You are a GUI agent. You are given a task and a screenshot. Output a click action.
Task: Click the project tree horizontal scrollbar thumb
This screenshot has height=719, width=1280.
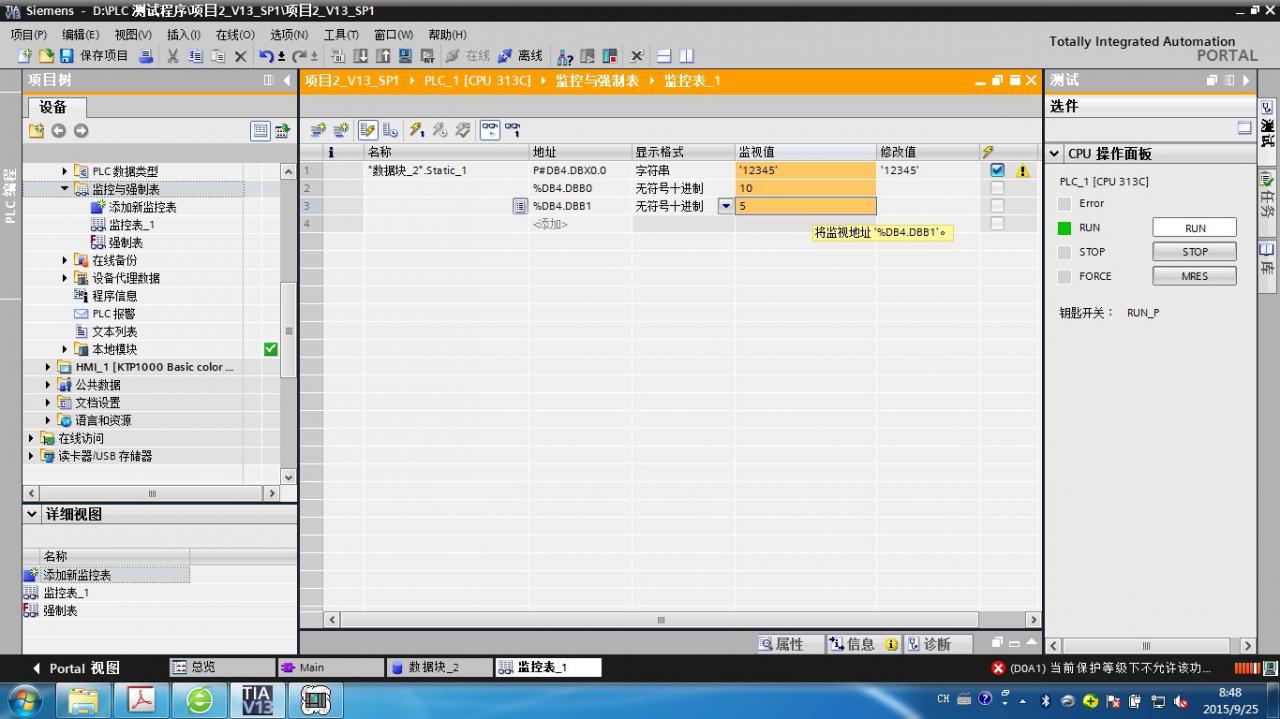(x=151, y=494)
